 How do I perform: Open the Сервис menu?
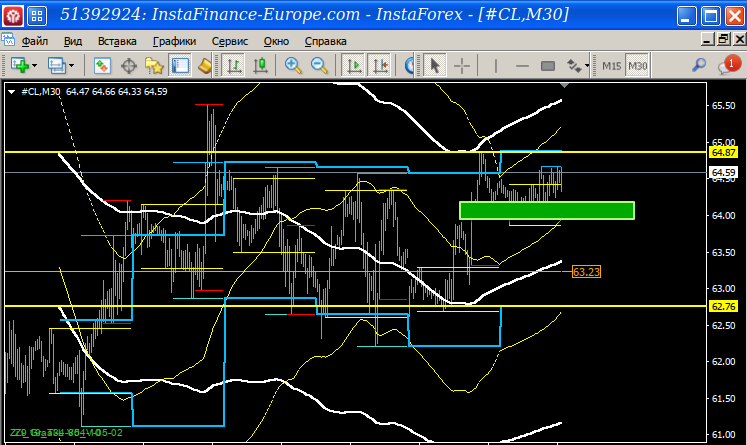click(x=230, y=41)
